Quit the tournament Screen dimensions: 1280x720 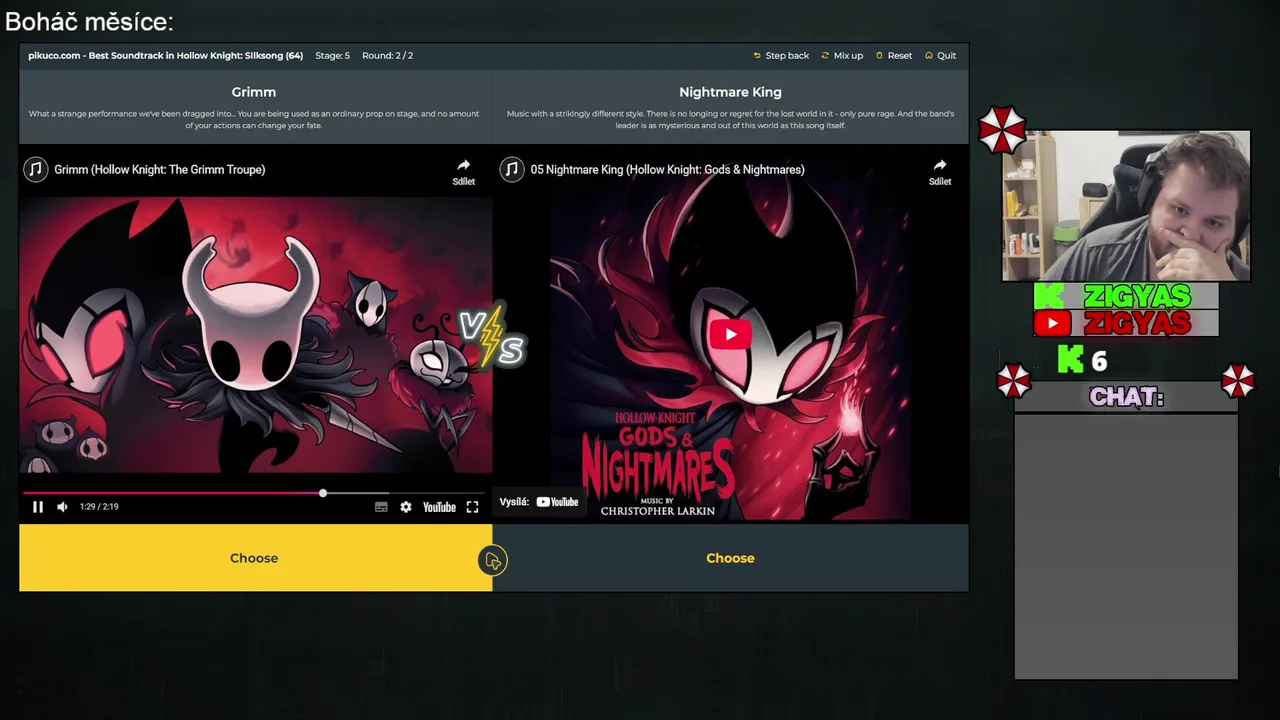[x=940, y=56]
